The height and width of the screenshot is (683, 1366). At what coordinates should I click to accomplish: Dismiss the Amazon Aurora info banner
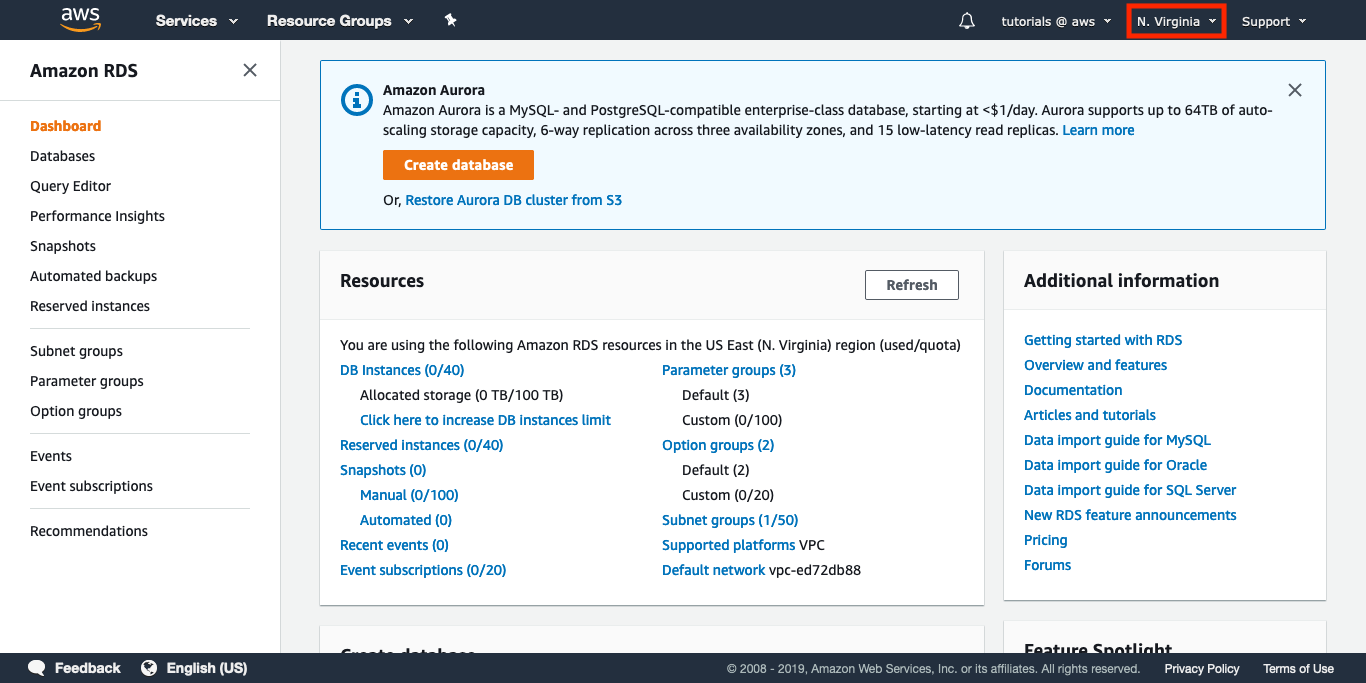click(1295, 90)
